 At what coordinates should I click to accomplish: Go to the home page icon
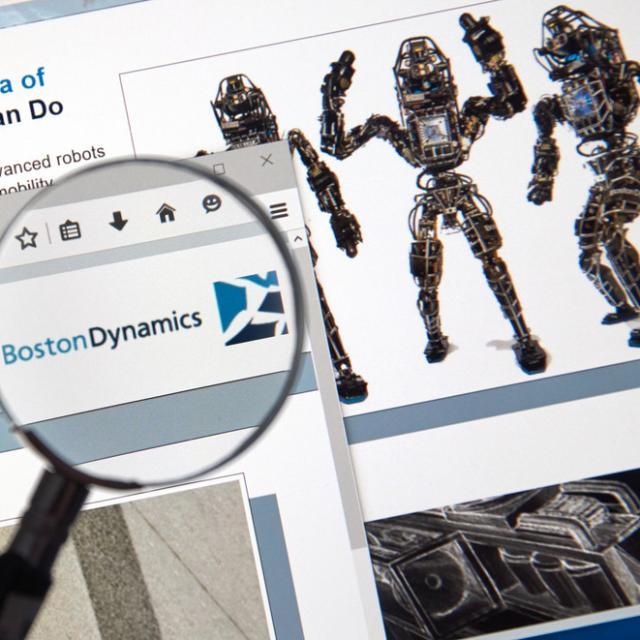coord(166,213)
